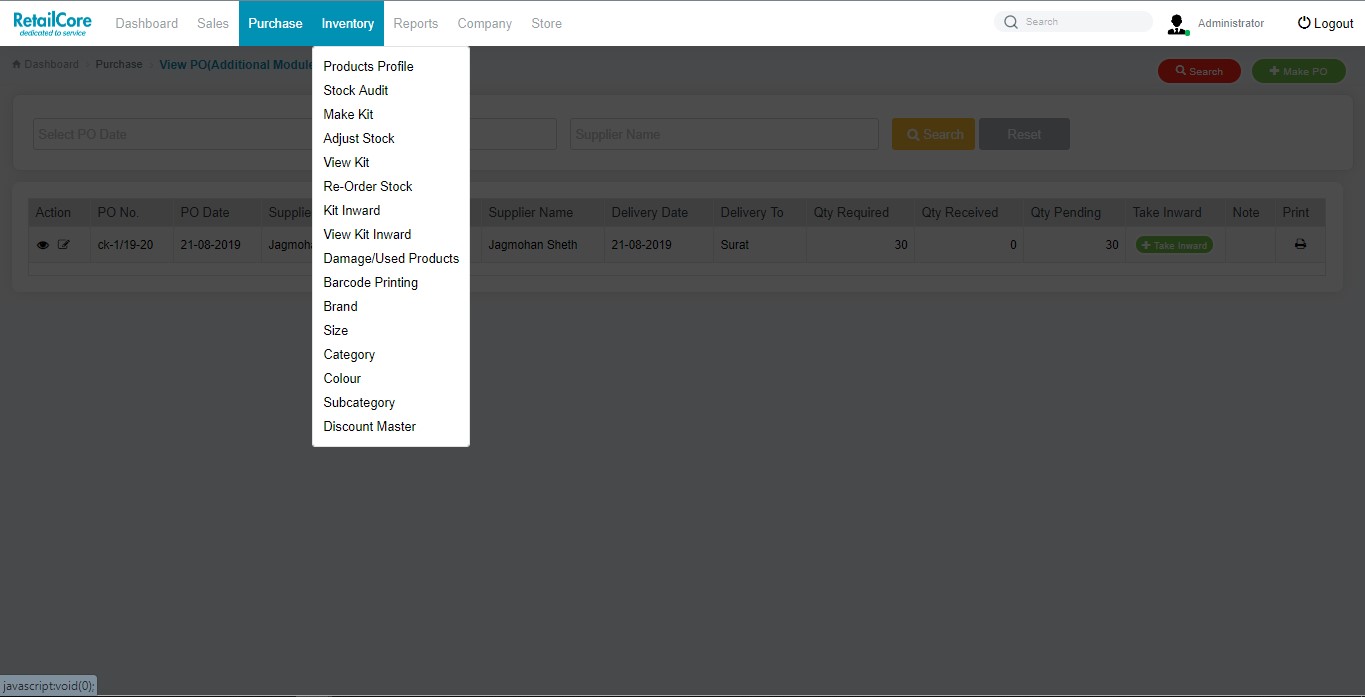
Task: Open the Purchase menu
Action: coord(275,23)
